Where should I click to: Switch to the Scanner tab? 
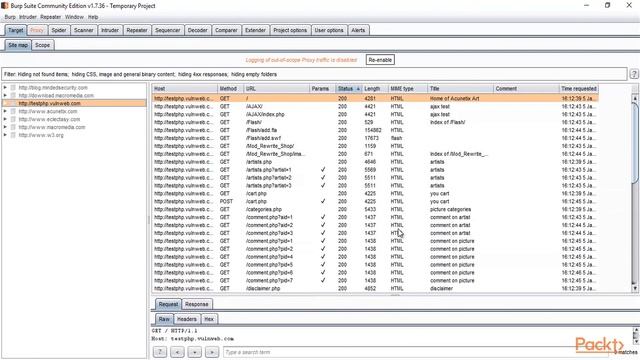coord(84,30)
